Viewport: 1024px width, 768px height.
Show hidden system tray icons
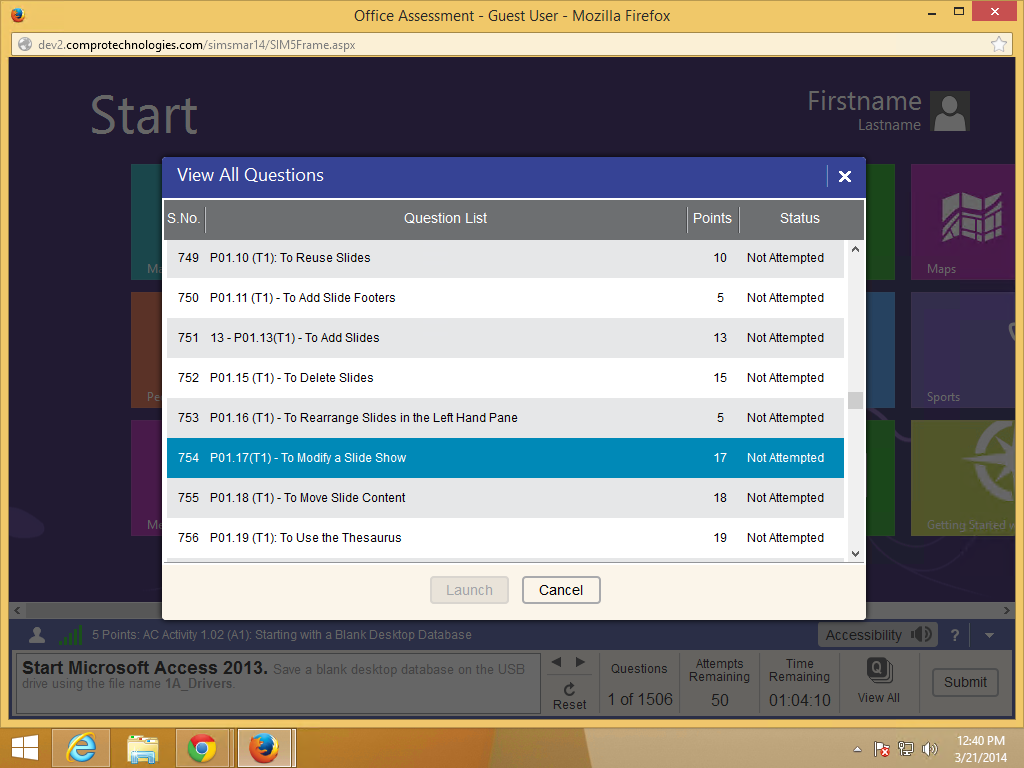[857, 749]
